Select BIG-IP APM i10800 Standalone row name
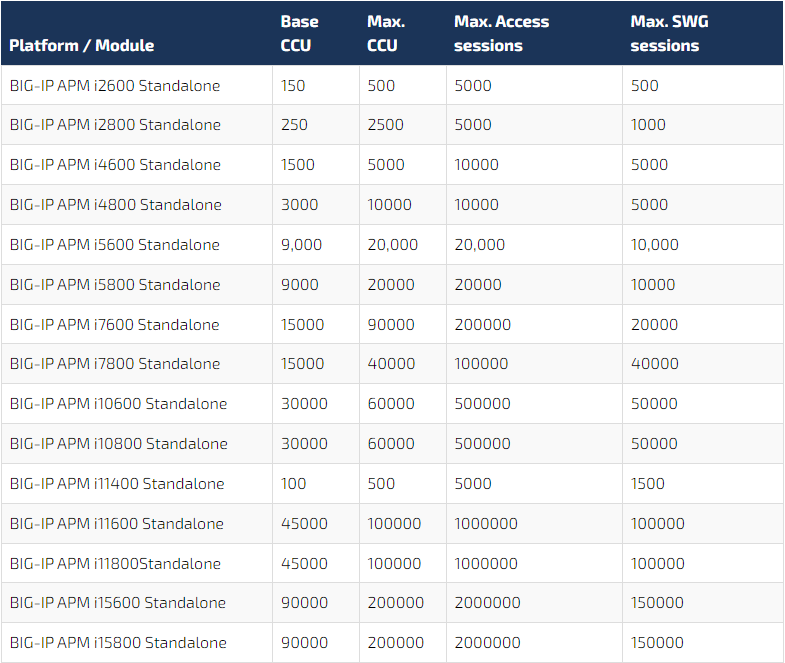The width and height of the screenshot is (785, 663). 119,444
